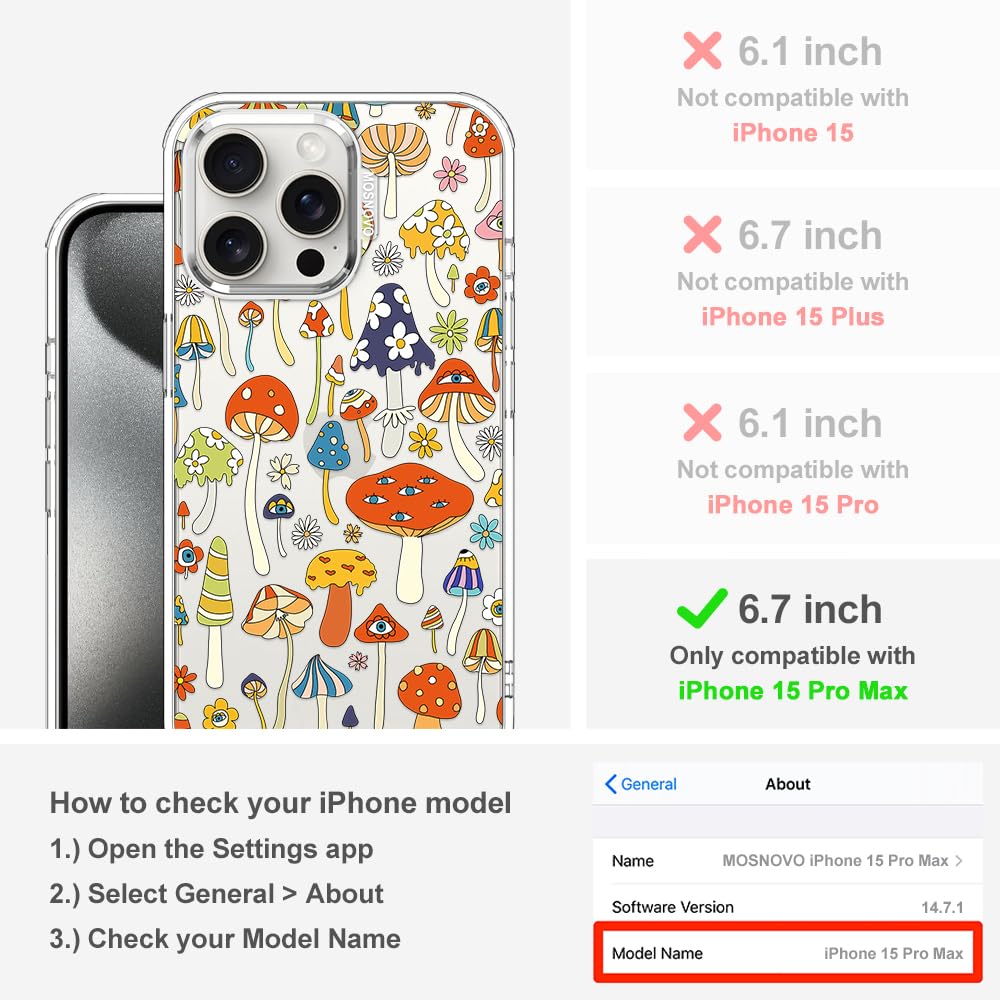Screen dimensions: 1000x1000
Task: Click the red X beside iPhone 15 Plus
Action: 702,234
